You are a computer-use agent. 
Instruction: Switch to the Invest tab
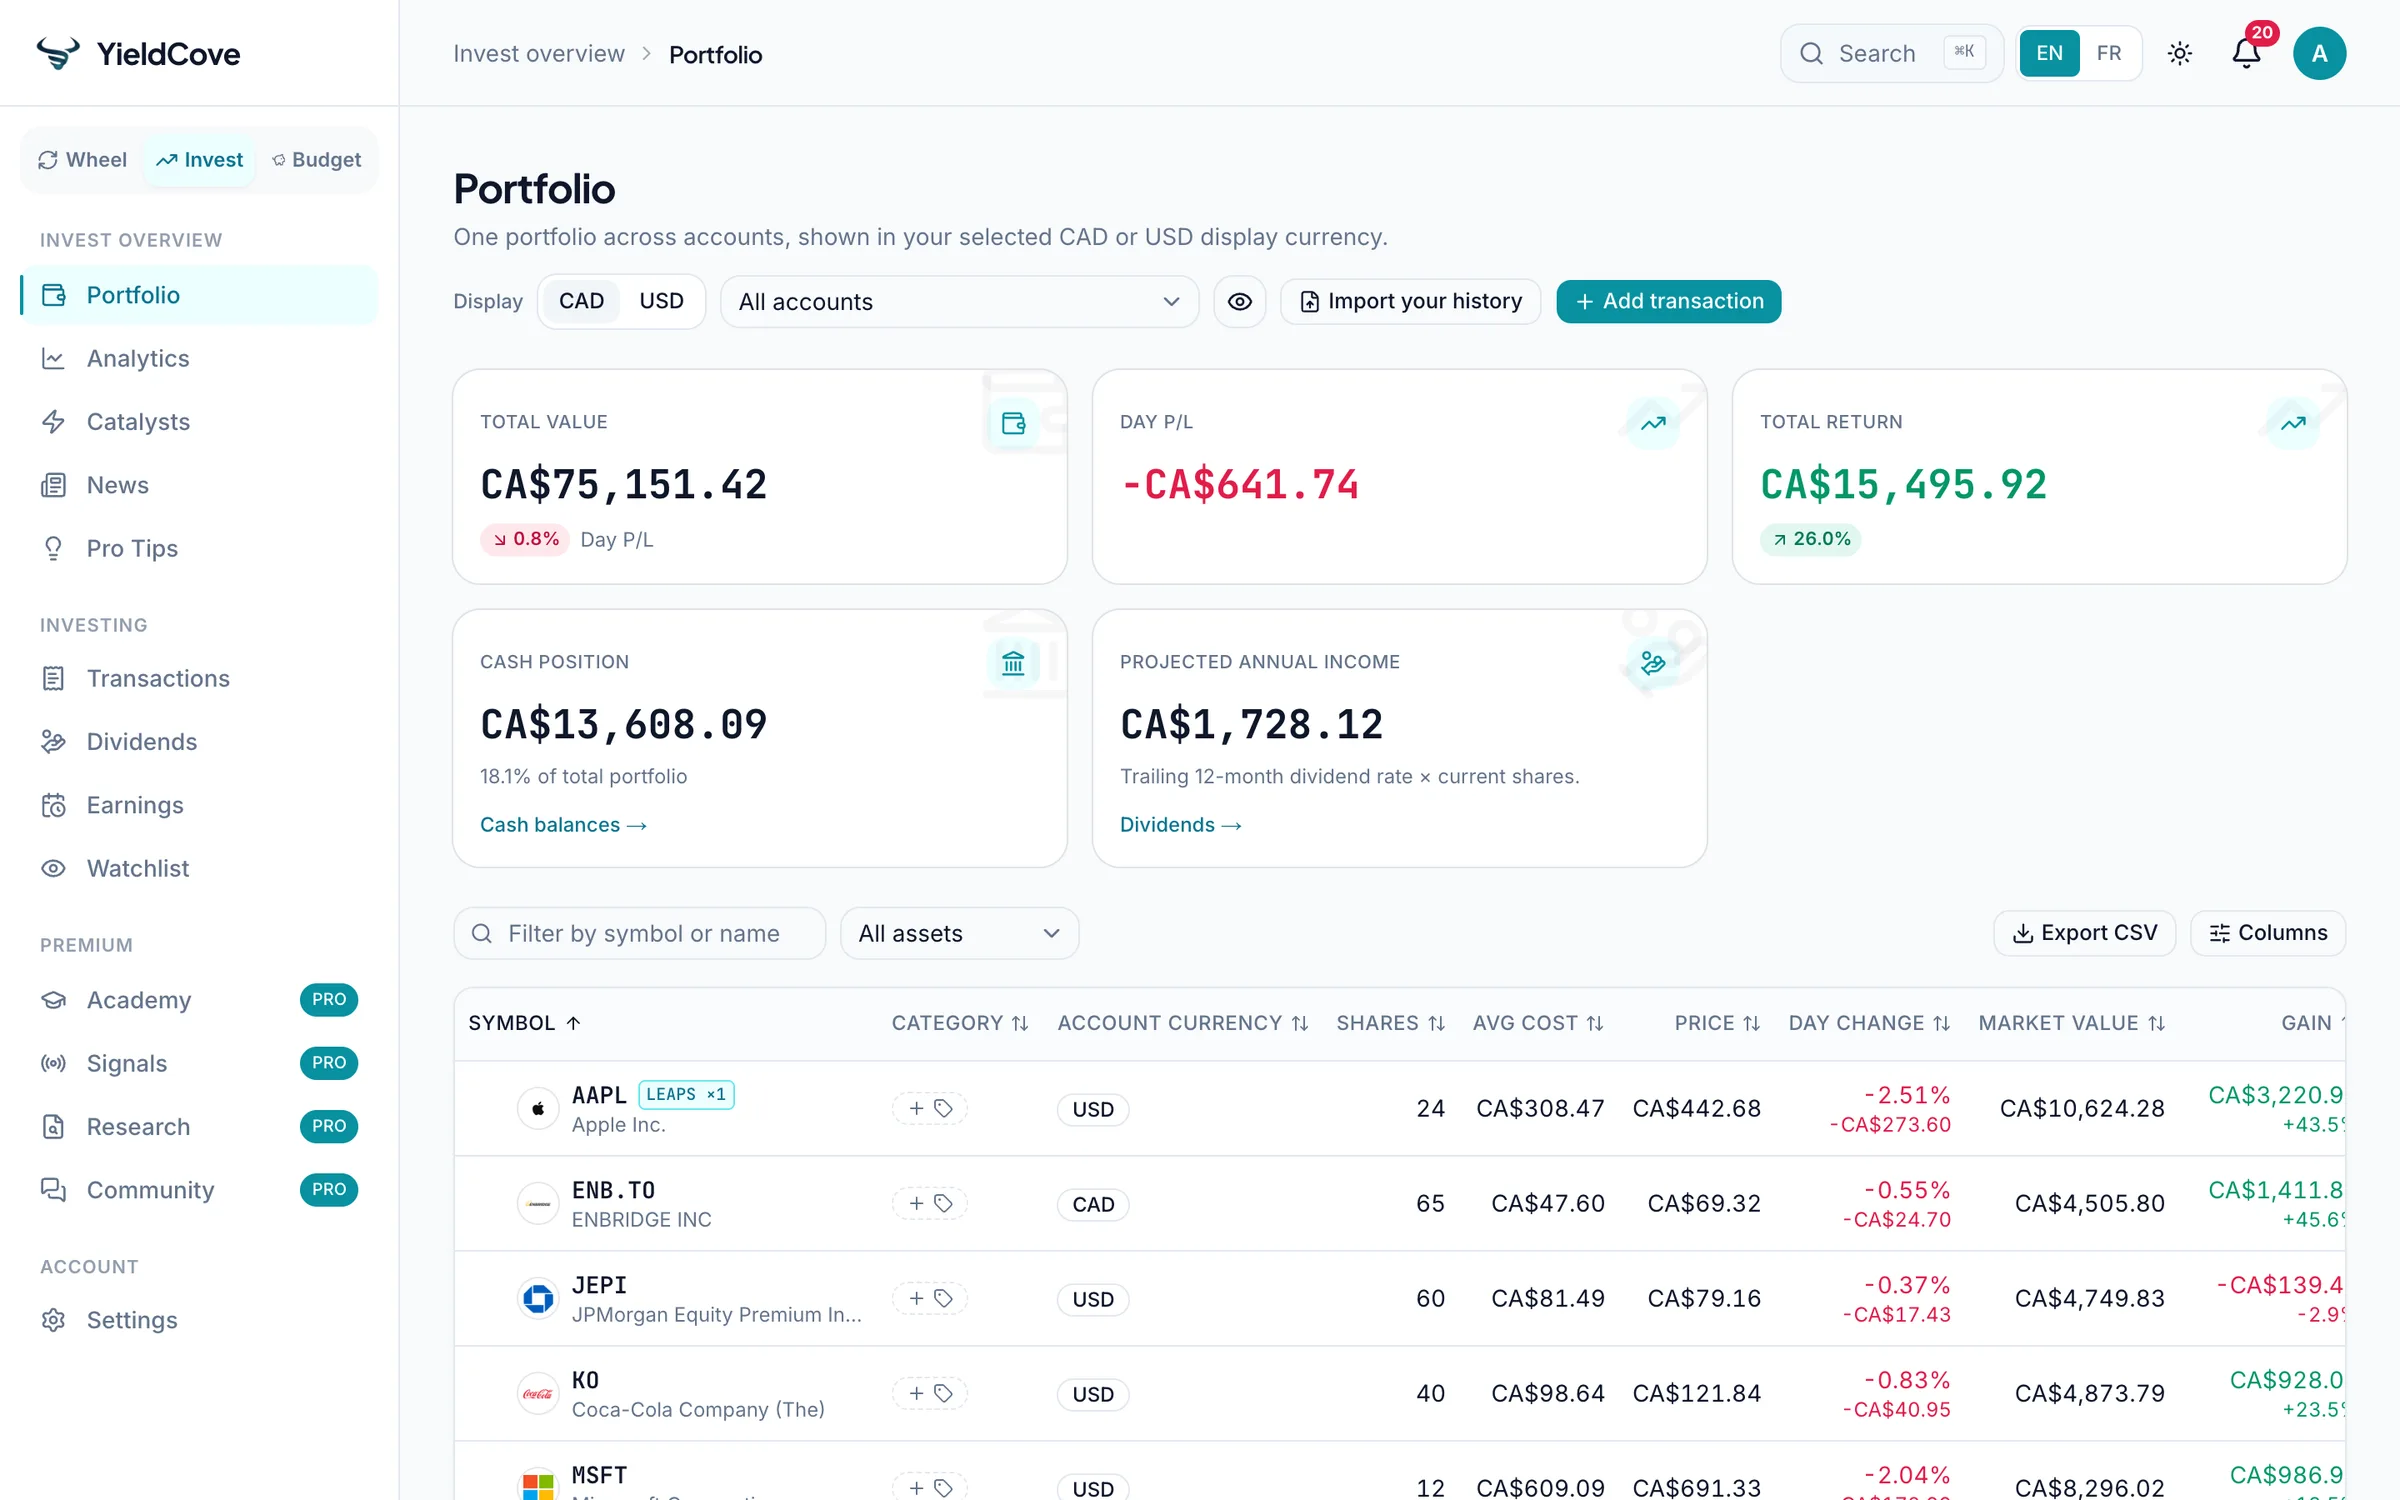[199, 160]
